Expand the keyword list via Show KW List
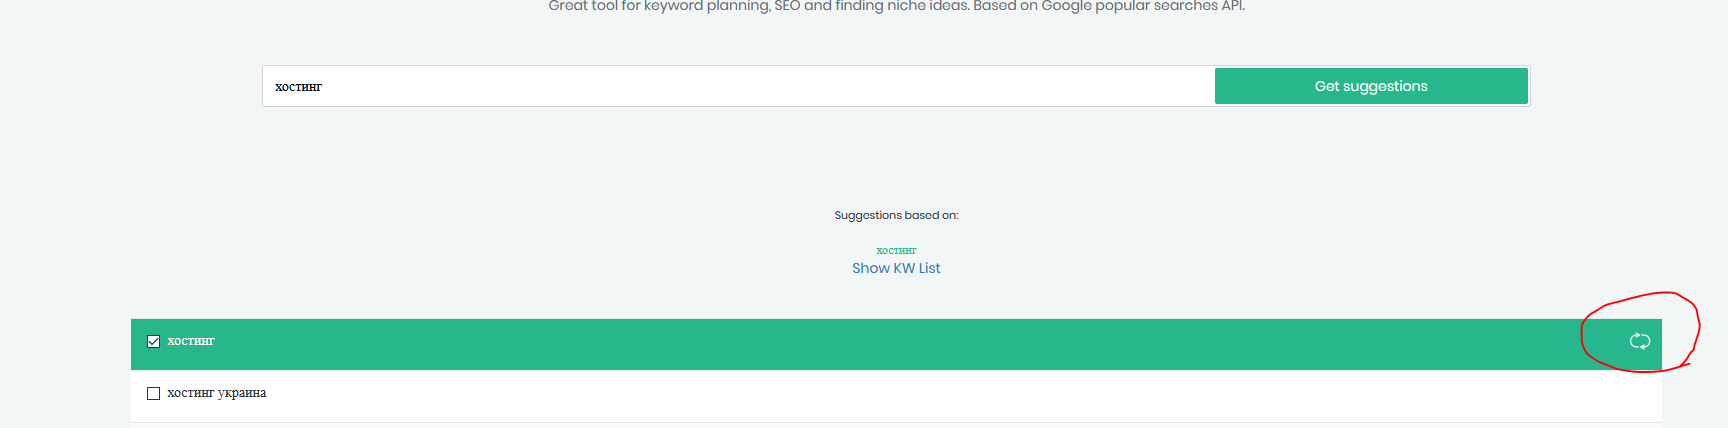This screenshot has width=1728, height=428. [x=896, y=268]
